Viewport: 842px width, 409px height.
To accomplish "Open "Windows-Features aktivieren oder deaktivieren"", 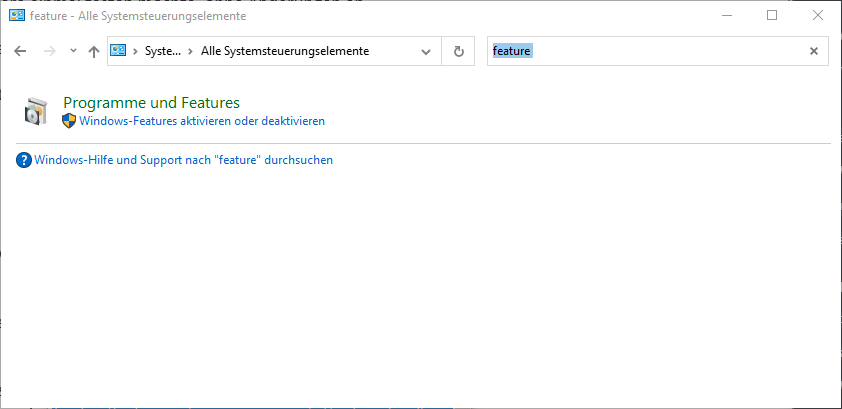I will click(x=202, y=121).
